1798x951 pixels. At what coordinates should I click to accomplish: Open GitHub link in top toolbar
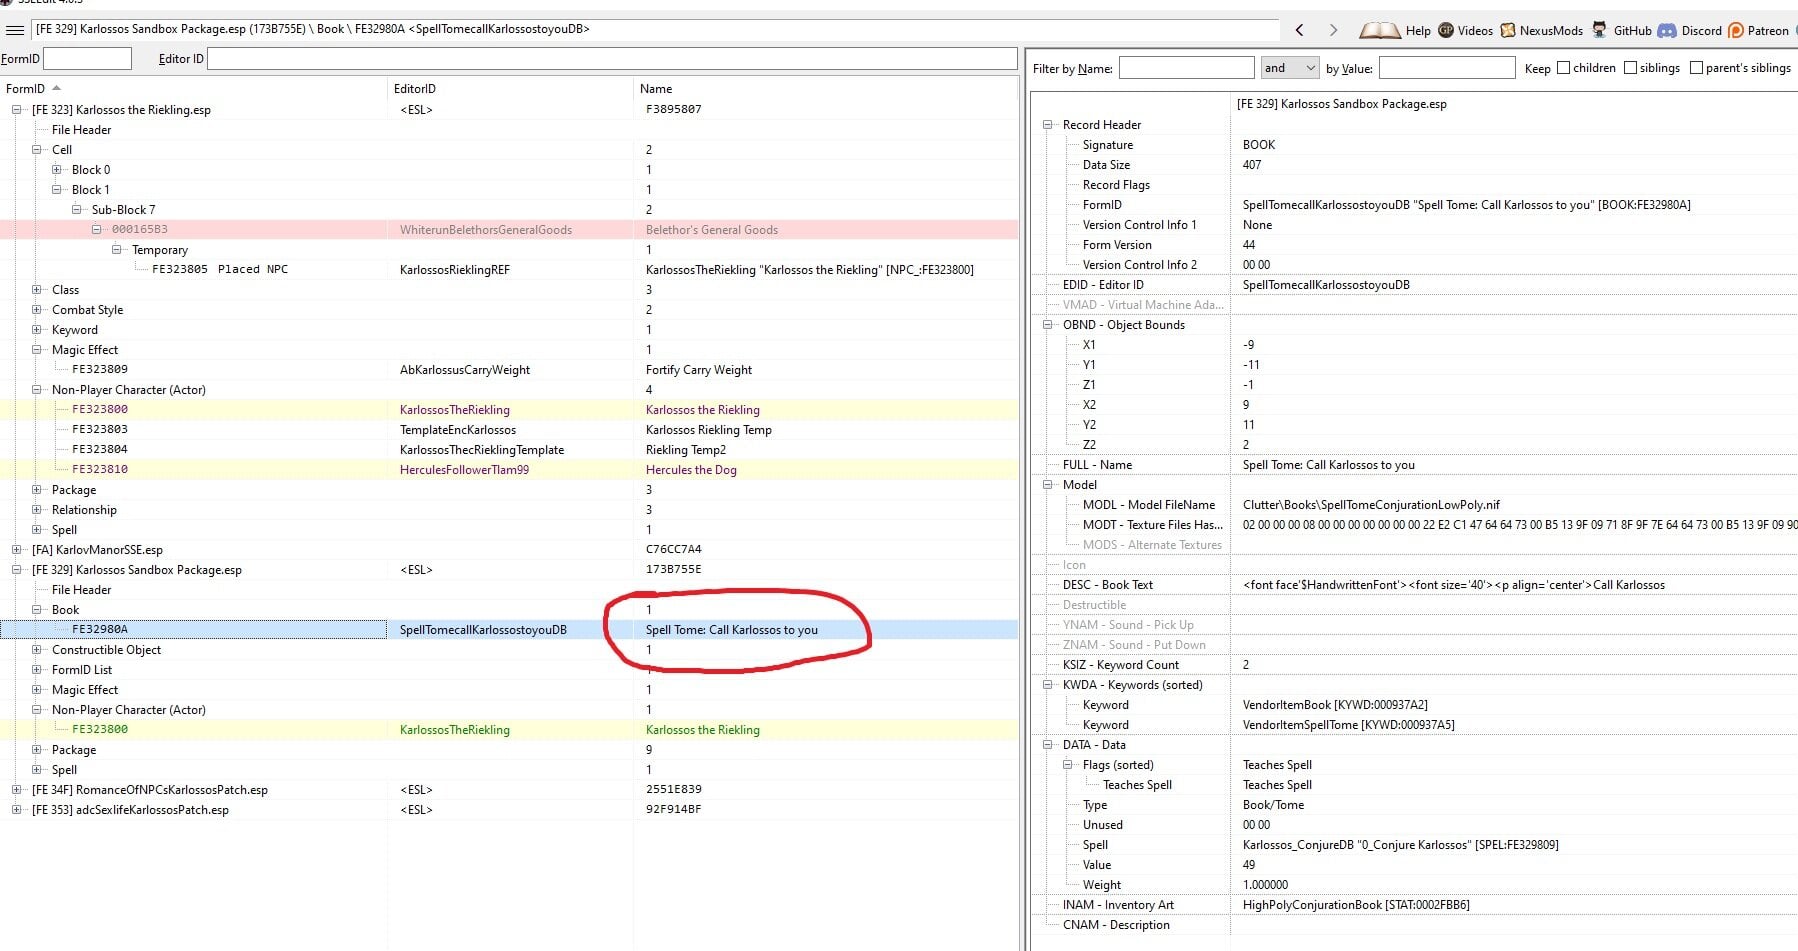(1622, 30)
